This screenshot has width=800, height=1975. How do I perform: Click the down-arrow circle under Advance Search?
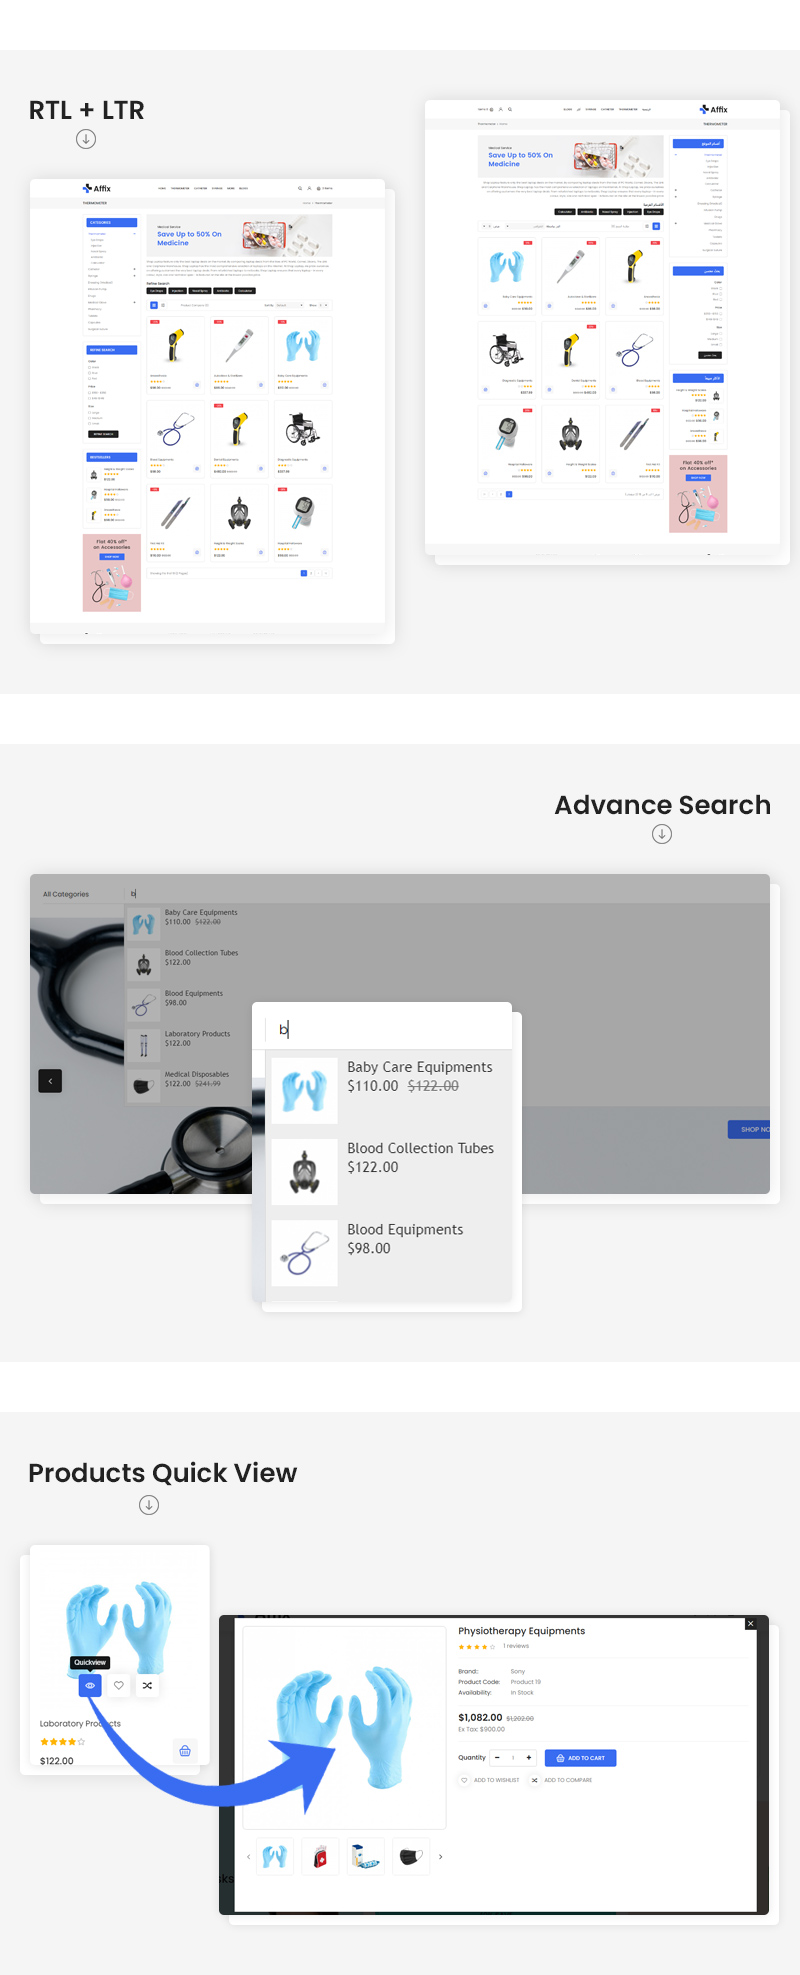tap(662, 834)
